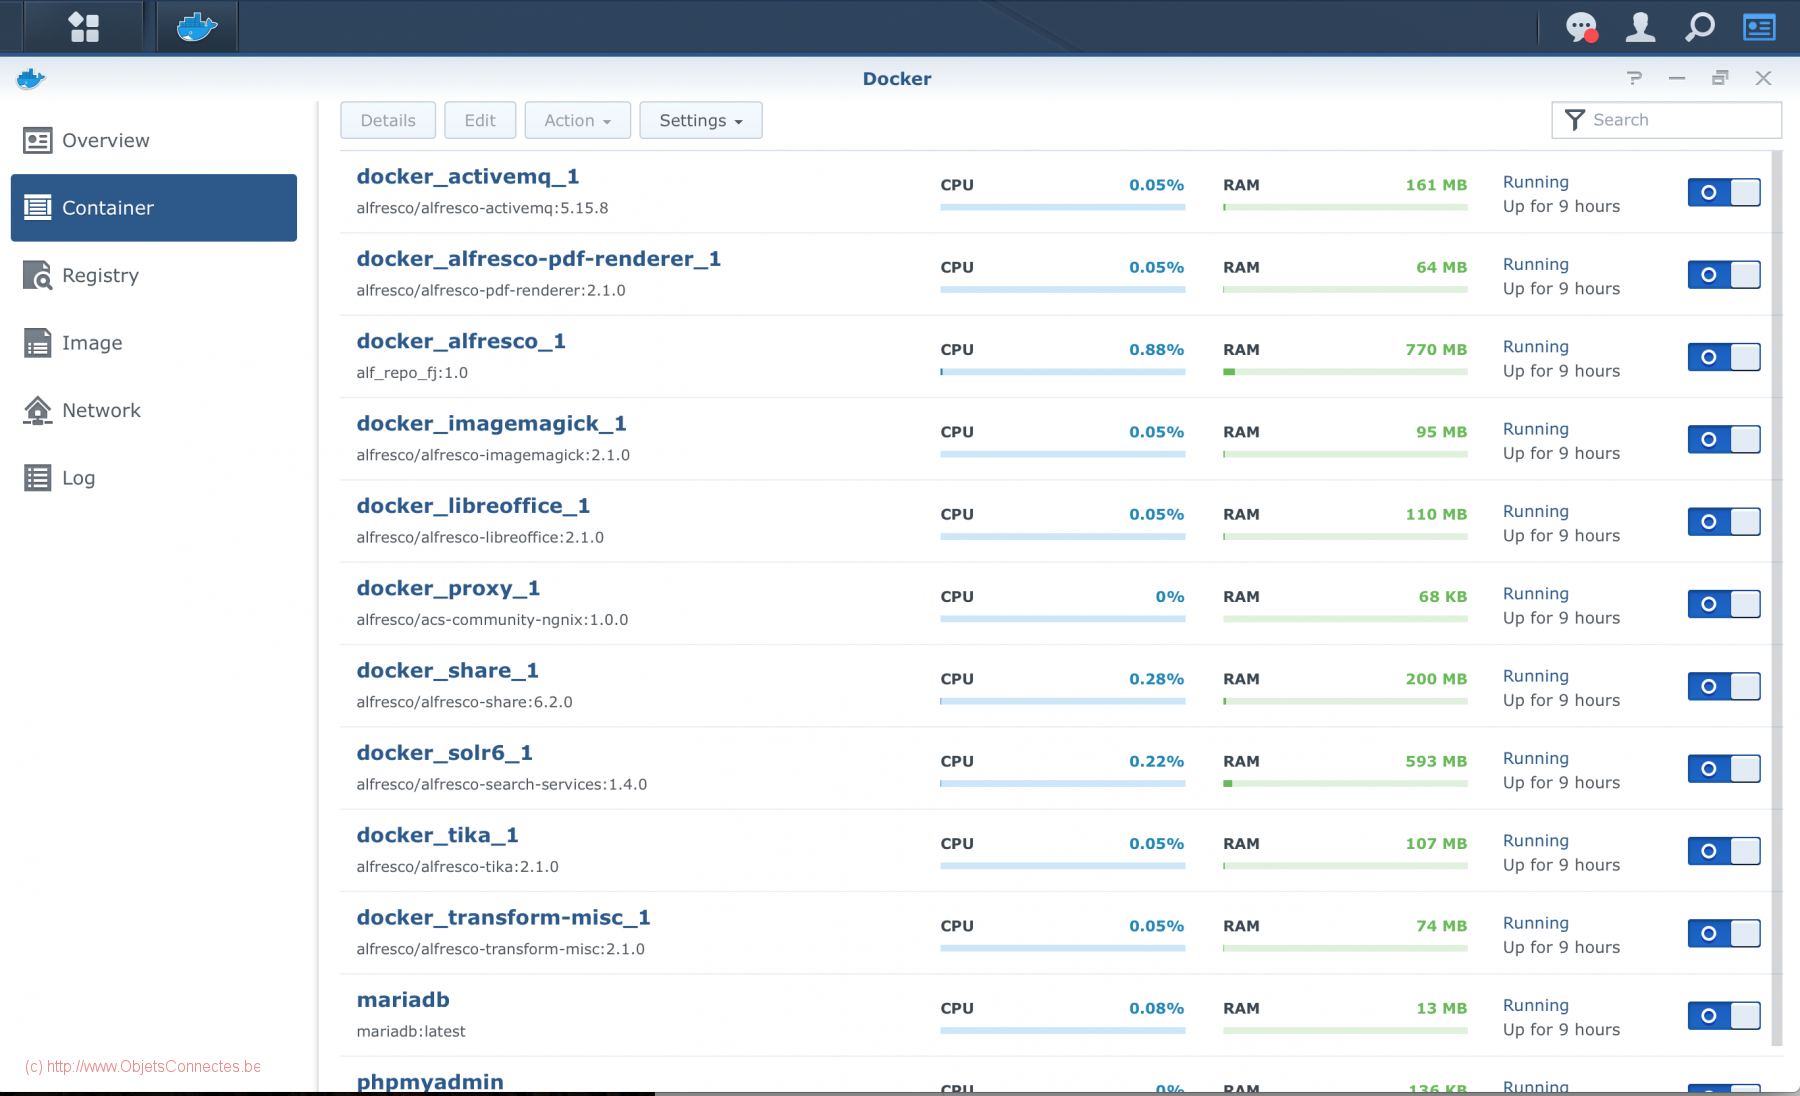Click the Registry sidebar icon

click(x=38, y=275)
